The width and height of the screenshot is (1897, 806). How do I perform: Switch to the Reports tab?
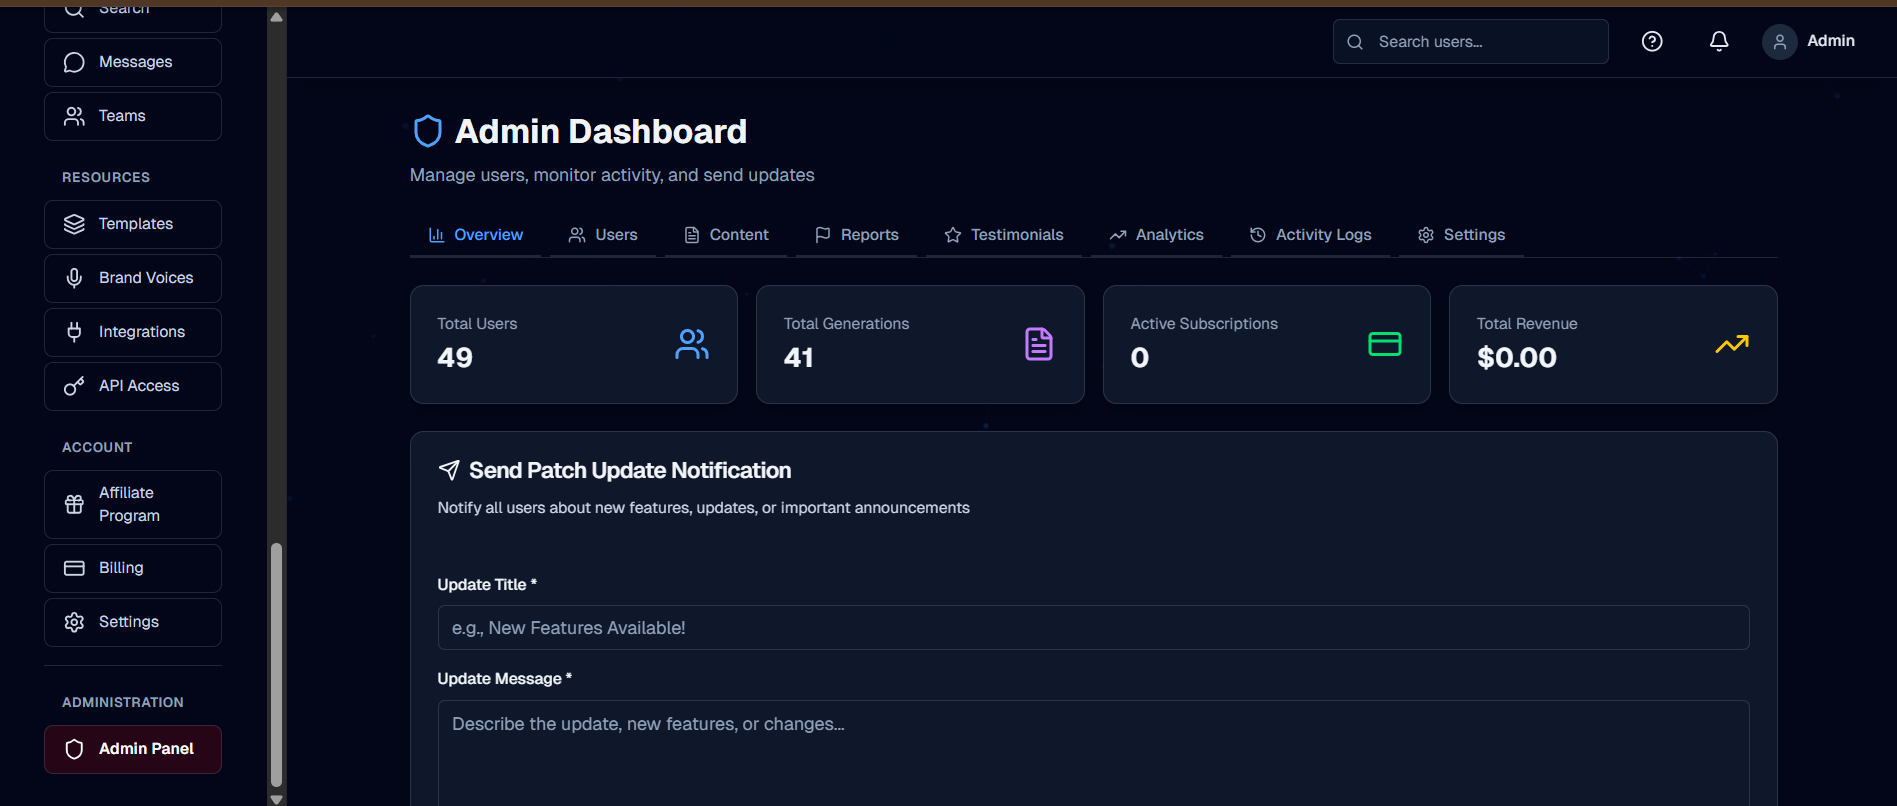point(857,235)
